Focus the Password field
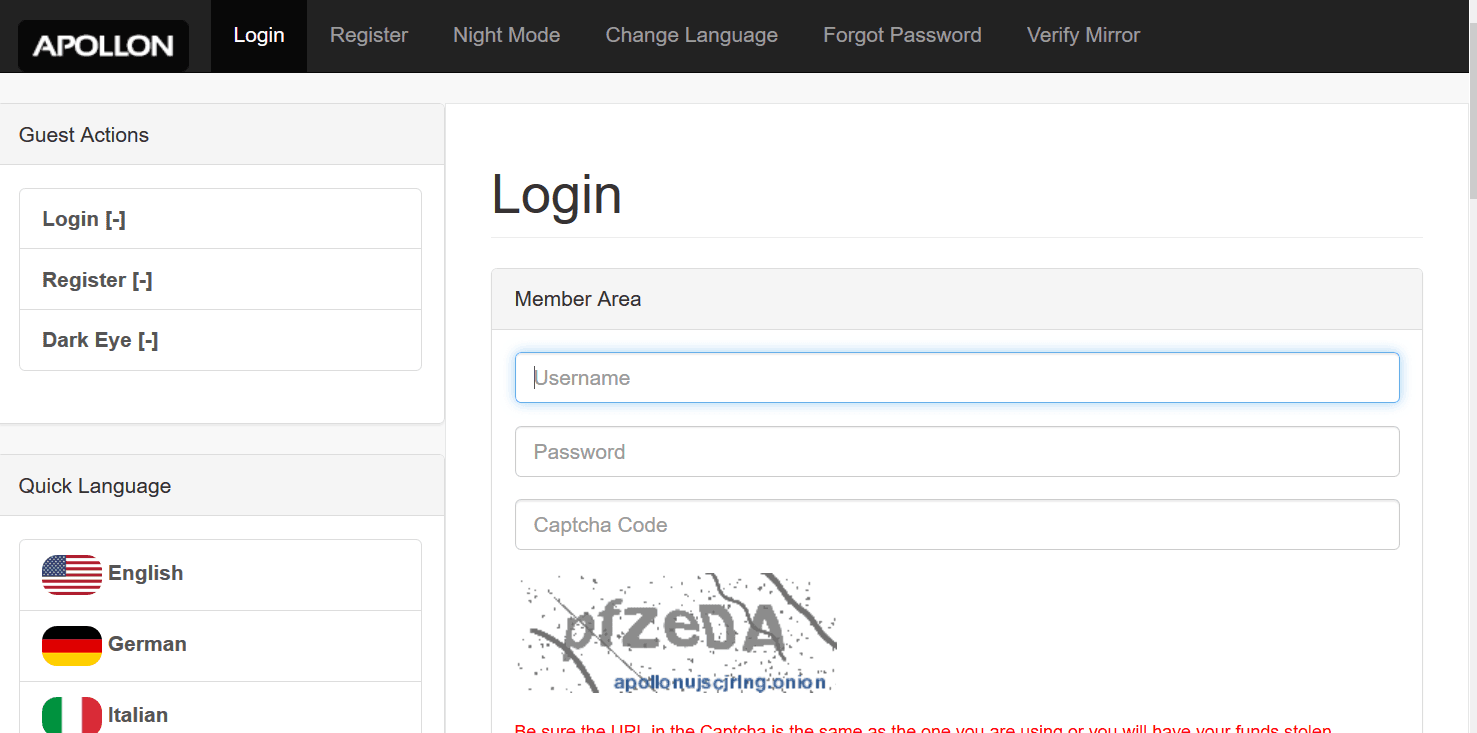Viewport: 1477px width, 733px height. tap(957, 452)
